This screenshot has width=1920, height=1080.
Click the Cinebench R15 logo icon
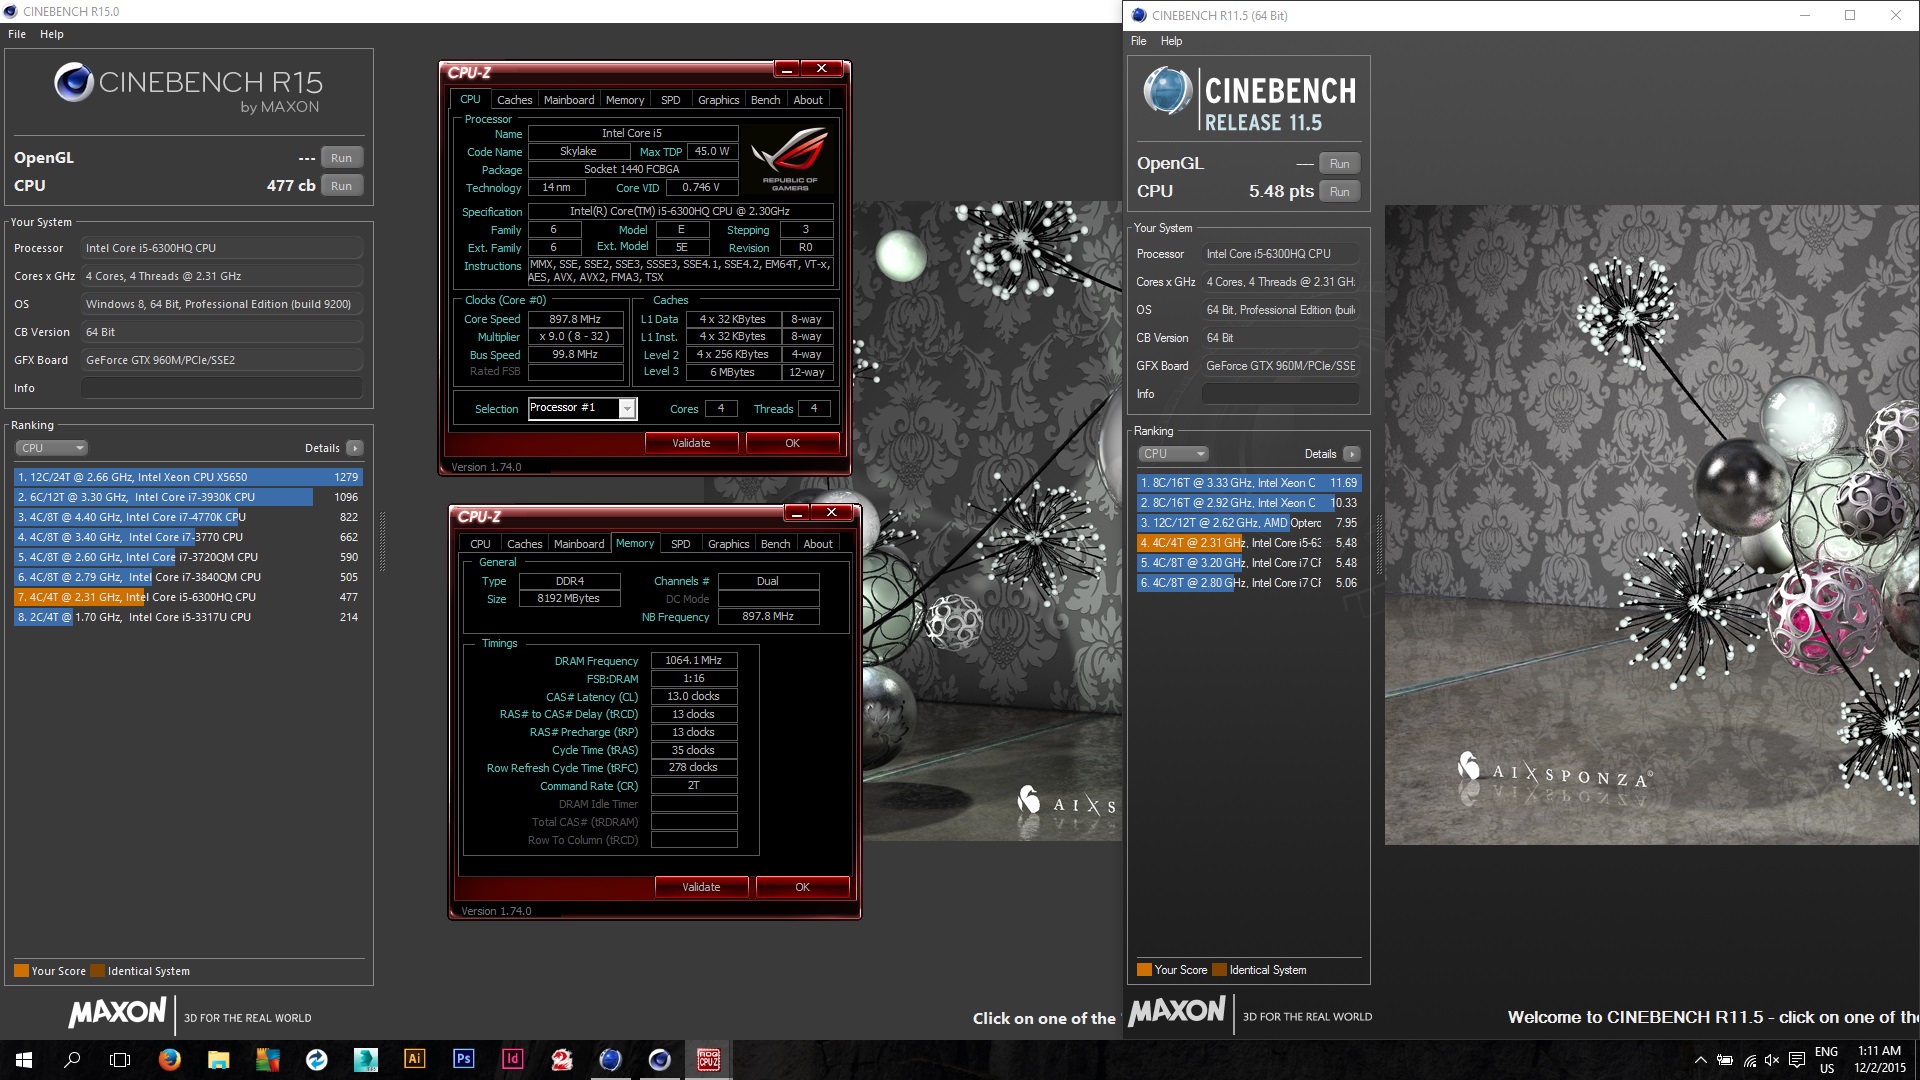[74, 83]
